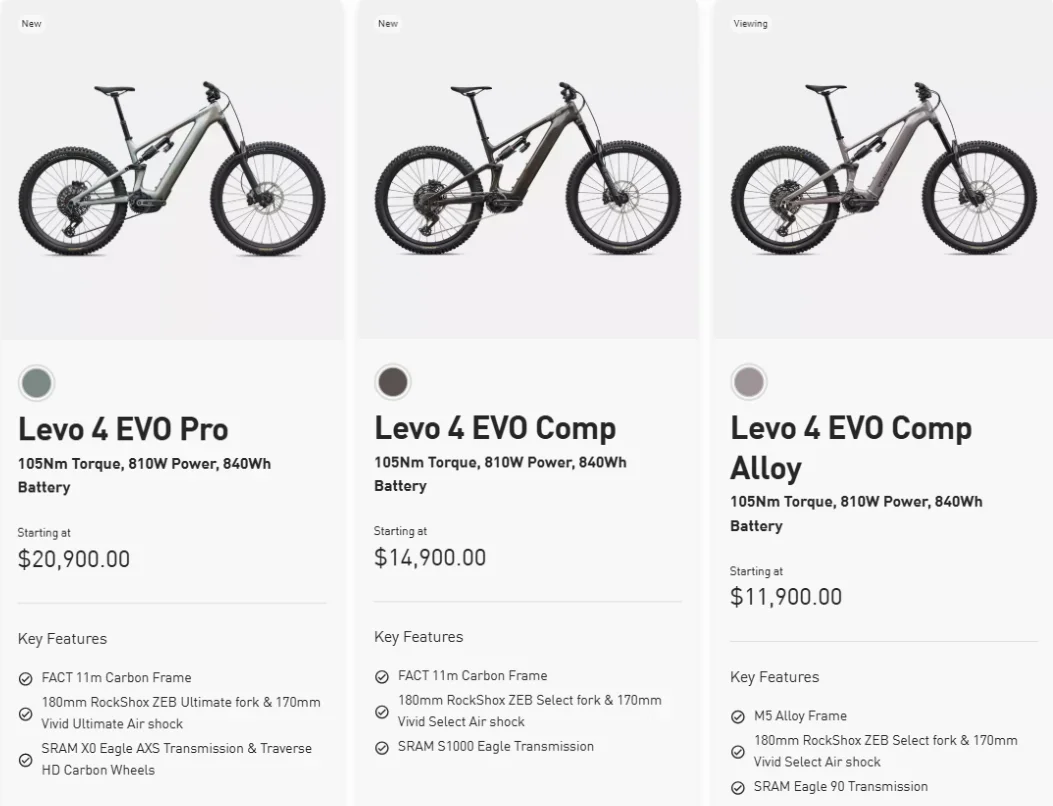Open the Levo 4 EVO Comp Alloy title
Image resolution: width=1053 pixels, height=806 pixels.
coord(851,447)
